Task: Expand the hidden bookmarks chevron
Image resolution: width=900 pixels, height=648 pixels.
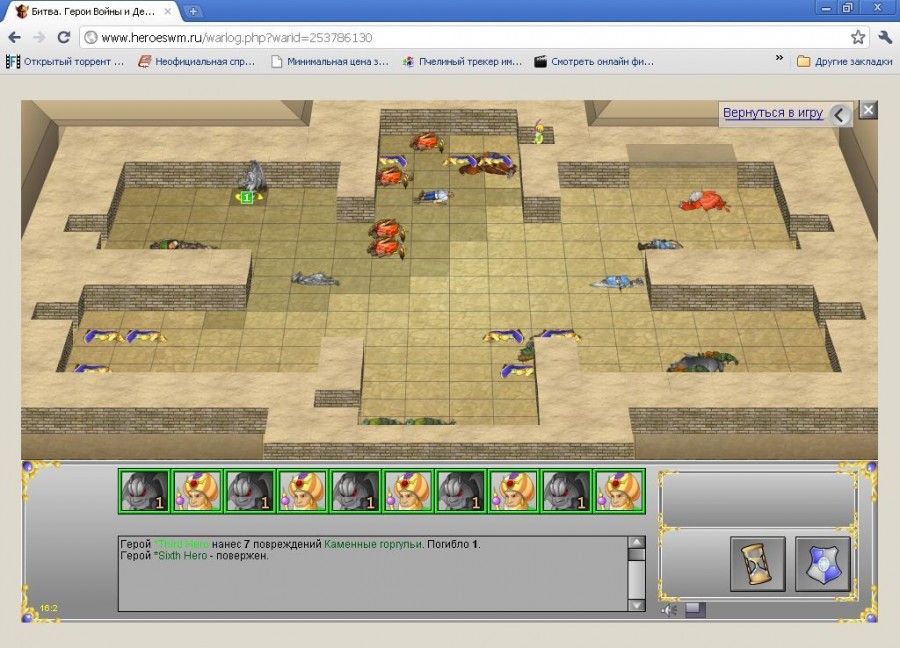Action: point(779,58)
